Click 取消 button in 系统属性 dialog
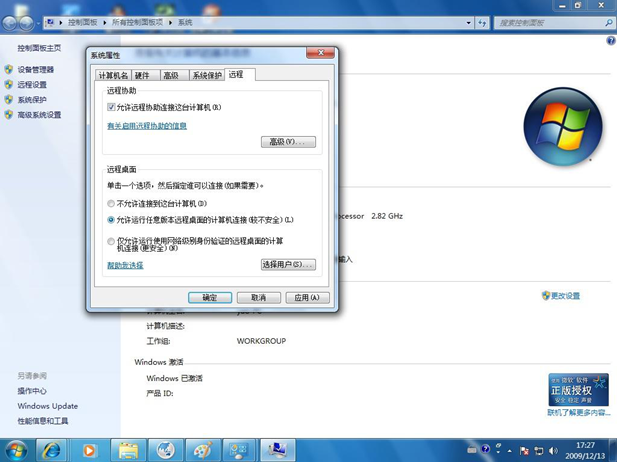The image size is (617, 462). [x=259, y=298]
